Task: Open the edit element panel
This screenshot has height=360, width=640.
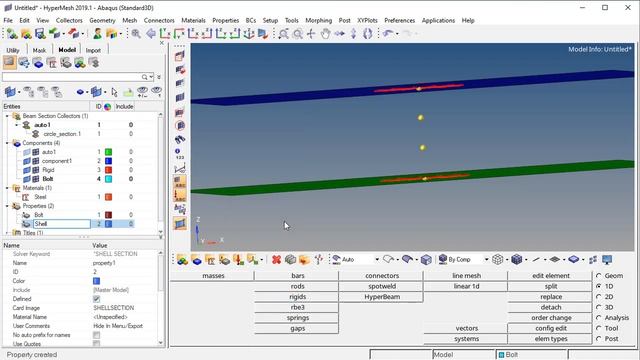Action: coord(551,276)
